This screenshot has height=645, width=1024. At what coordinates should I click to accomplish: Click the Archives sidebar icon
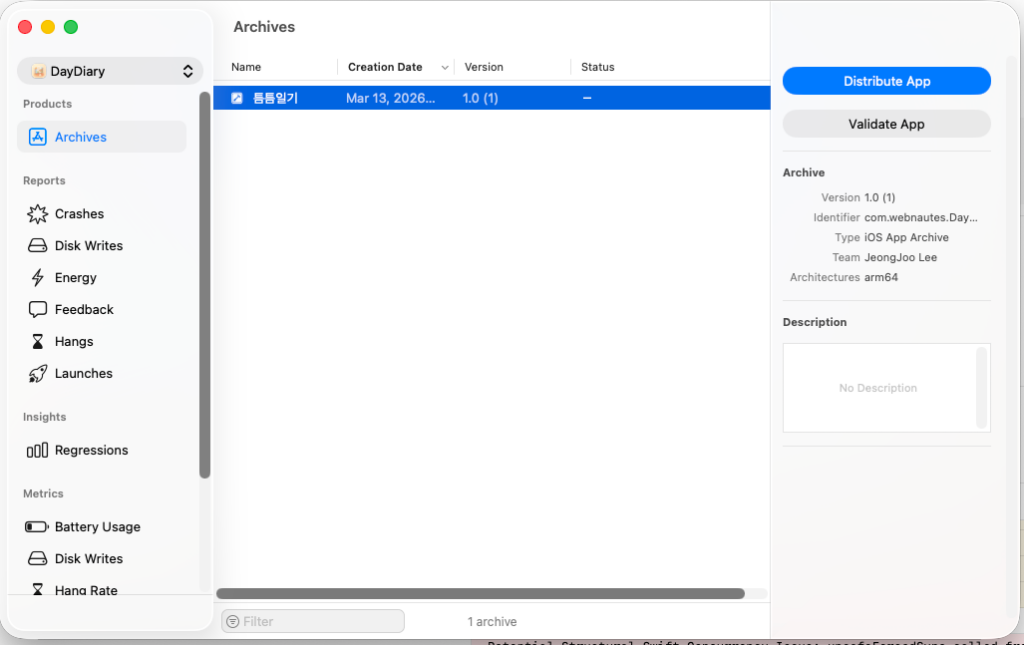coord(37,137)
